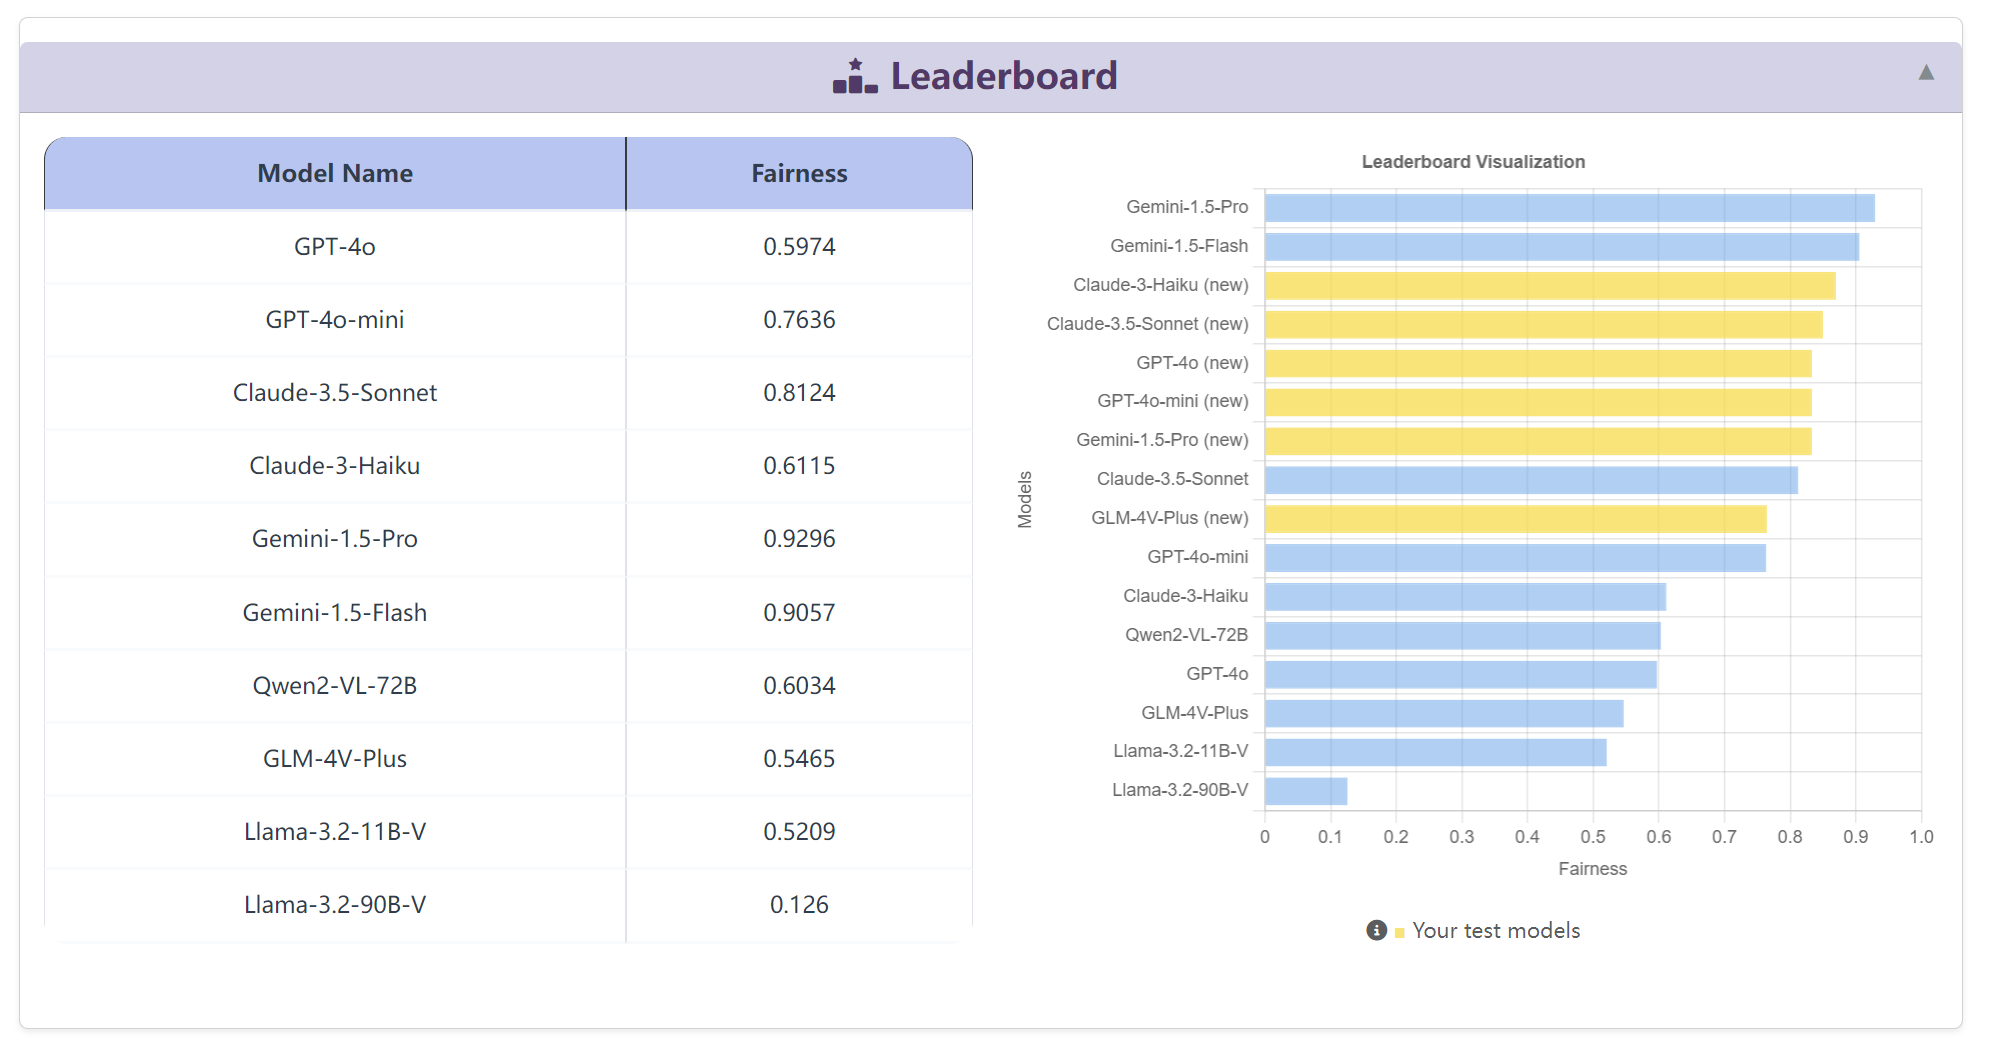Image resolution: width=2004 pixels, height=1053 pixels.
Task: Sort by the Fairness column header
Action: (x=799, y=173)
